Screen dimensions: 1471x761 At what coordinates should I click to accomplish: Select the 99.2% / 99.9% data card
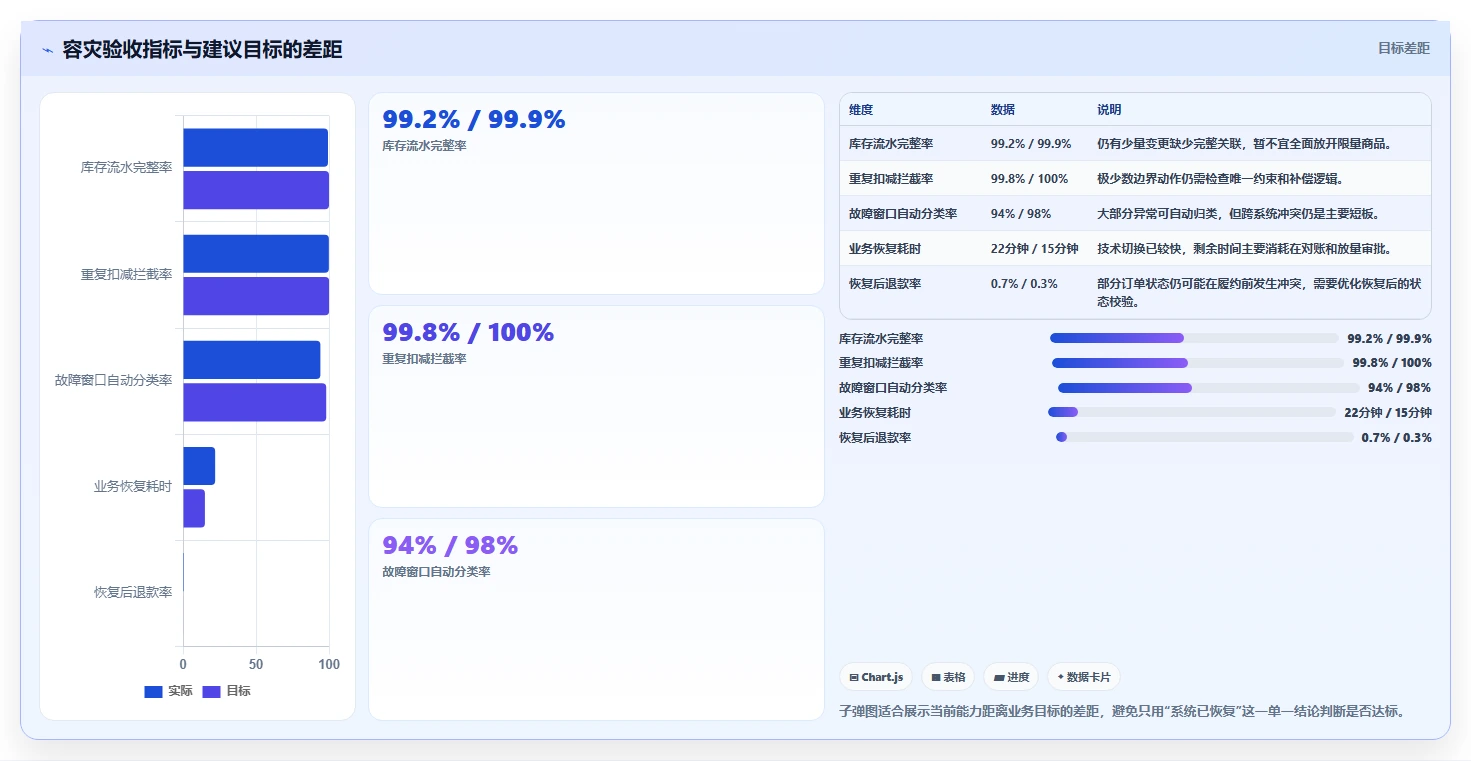pyautogui.click(x=596, y=193)
